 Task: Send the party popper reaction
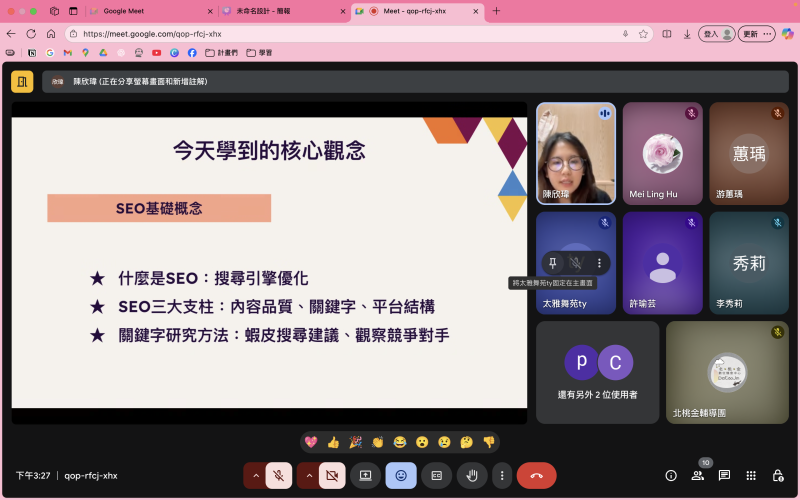(355, 442)
